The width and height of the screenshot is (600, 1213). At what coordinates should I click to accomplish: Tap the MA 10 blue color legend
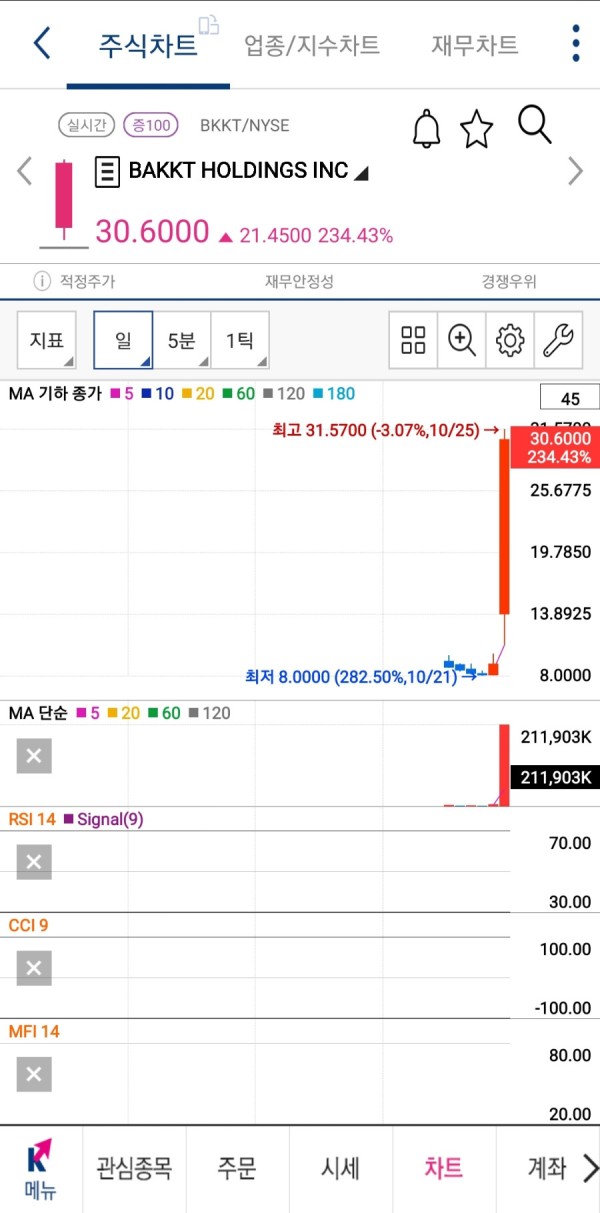157,394
